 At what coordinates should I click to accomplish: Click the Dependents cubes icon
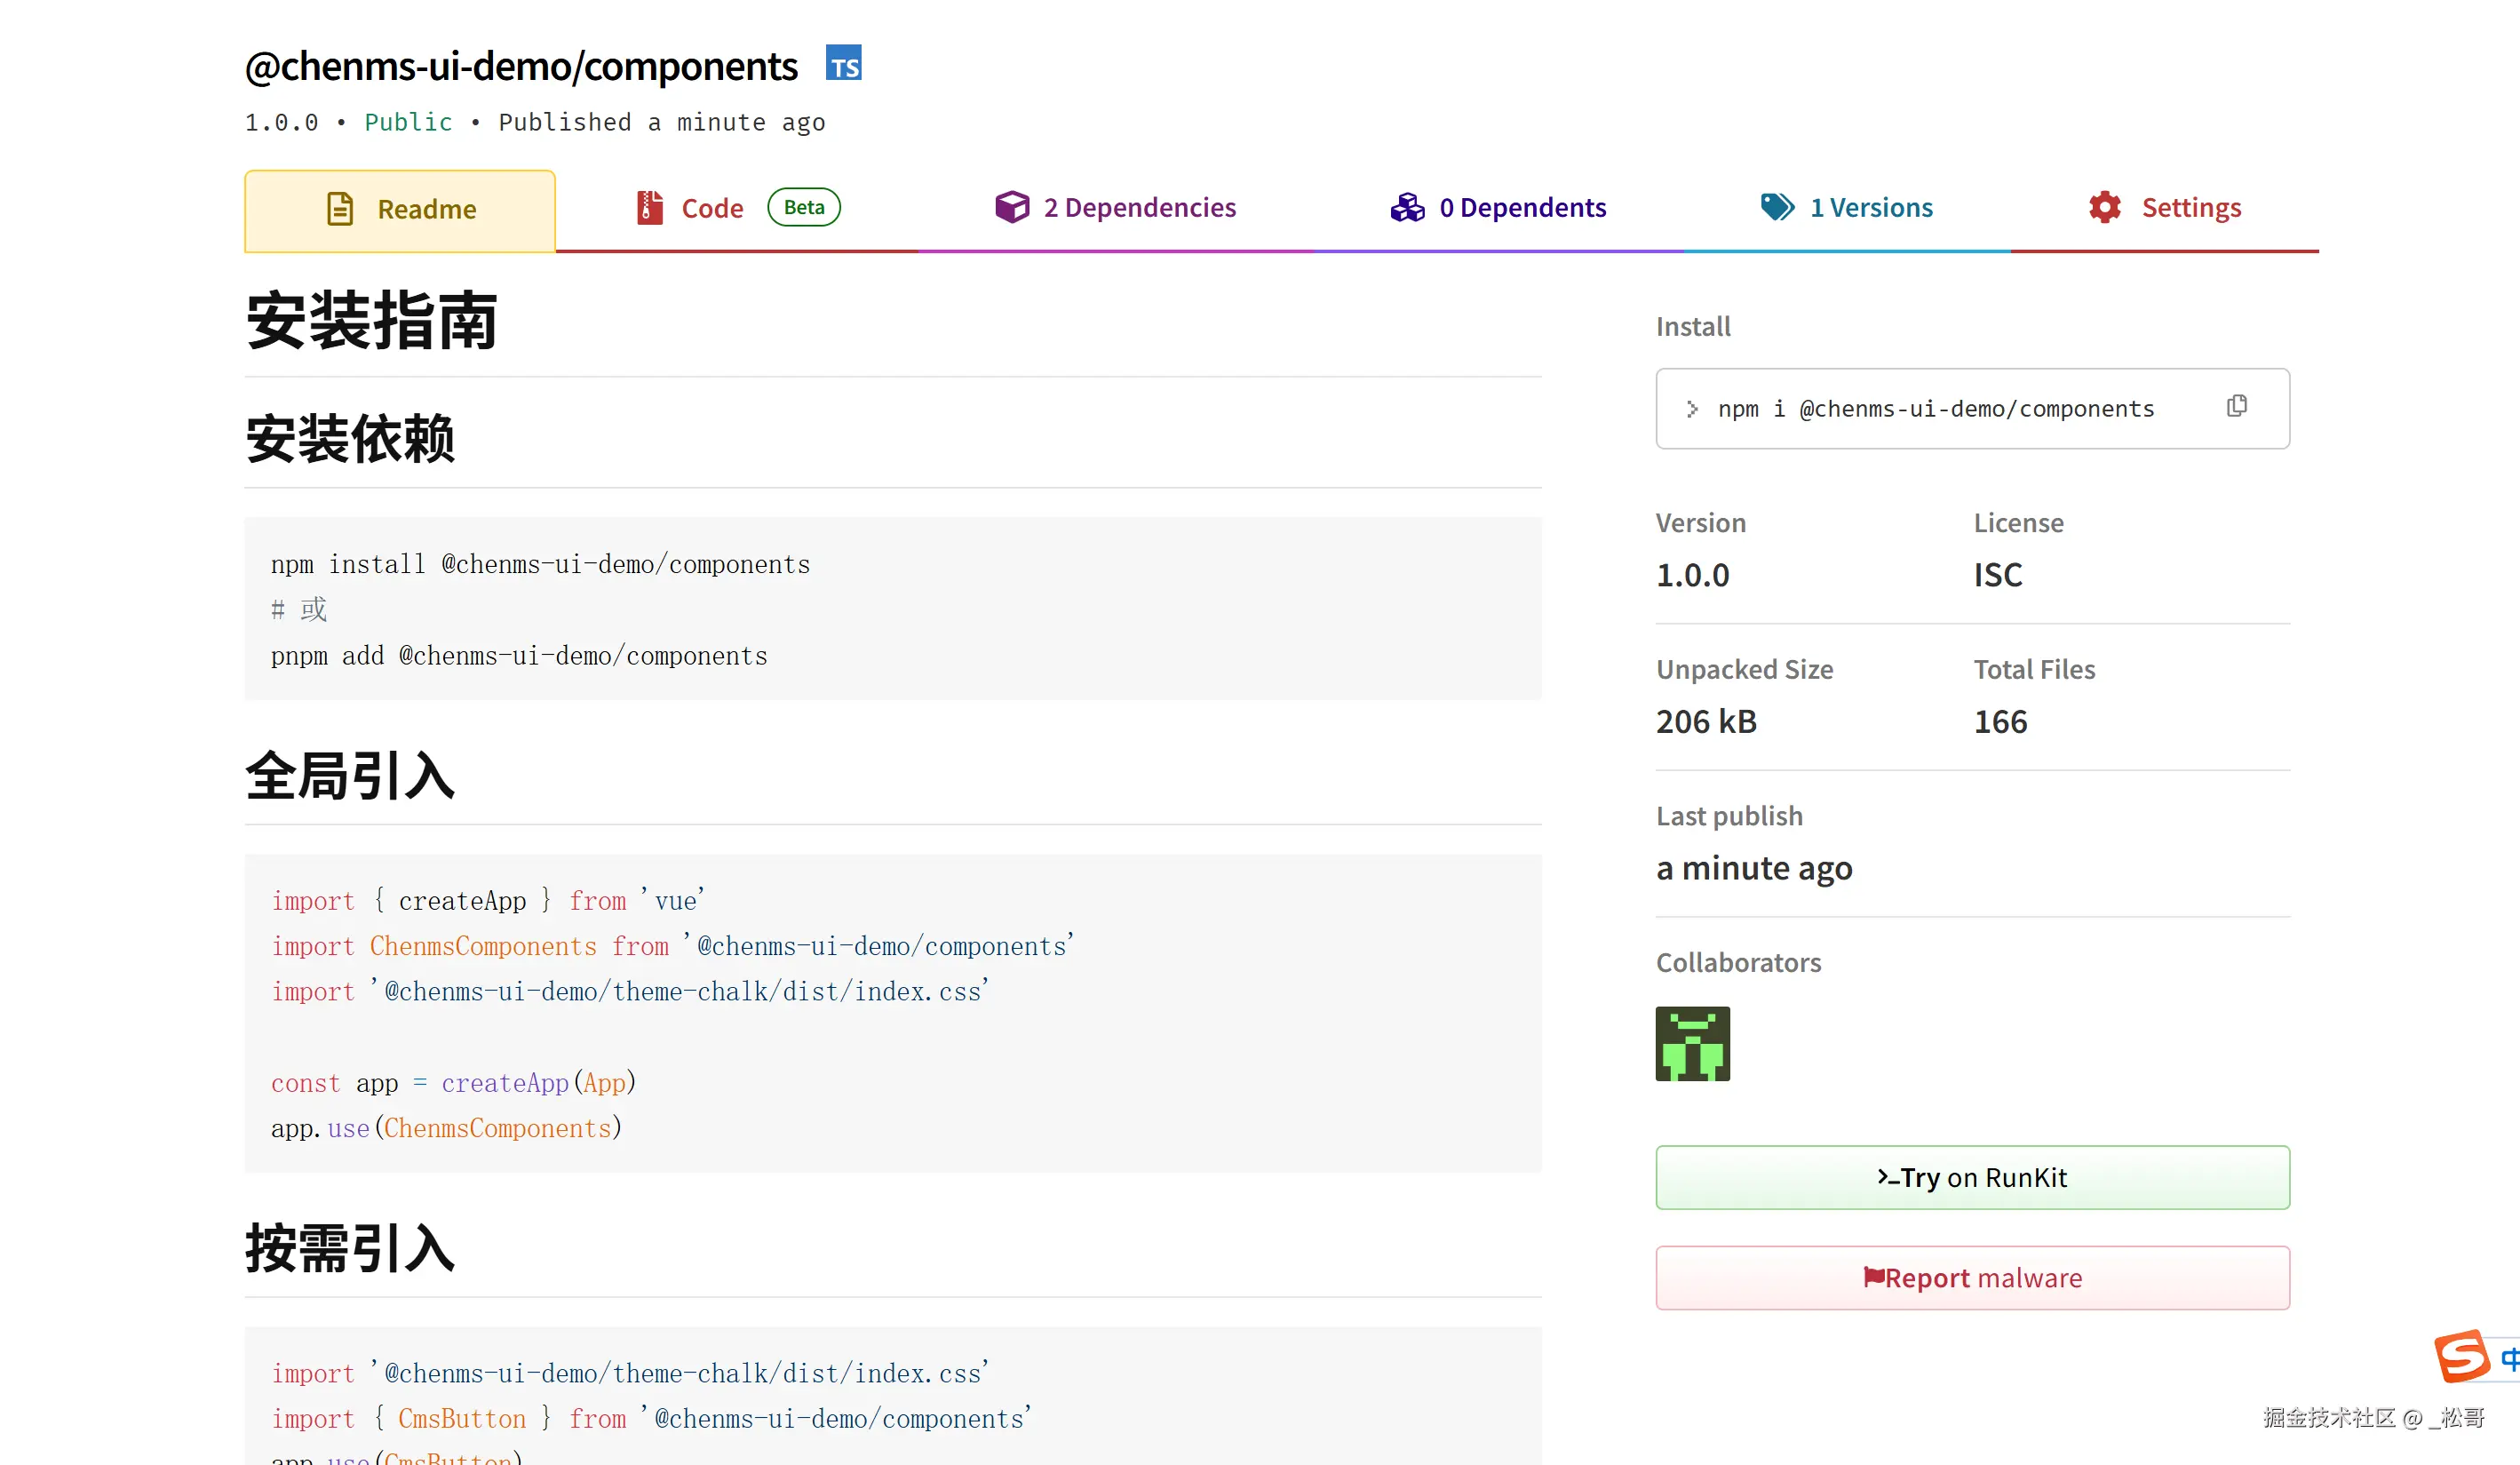click(x=1407, y=207)
